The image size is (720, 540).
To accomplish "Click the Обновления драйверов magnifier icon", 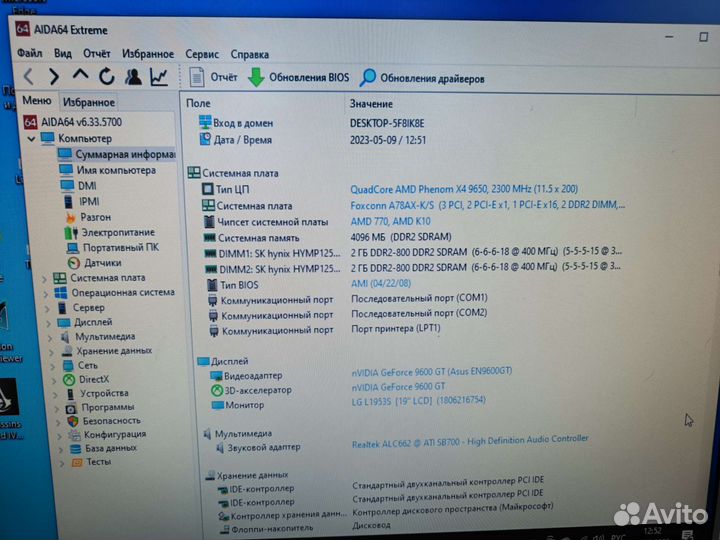I will click(368, 78).
